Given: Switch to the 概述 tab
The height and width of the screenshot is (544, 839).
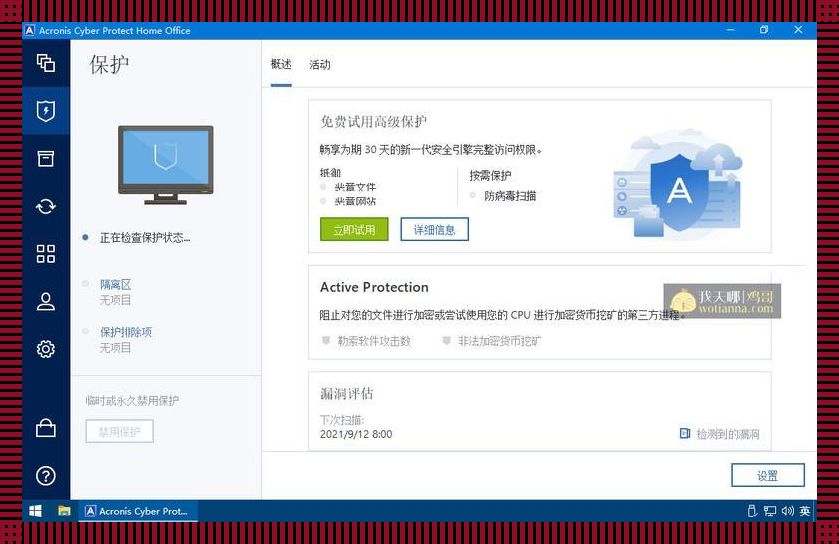Looking at the screenshot, I should click(x=281, y=65).
